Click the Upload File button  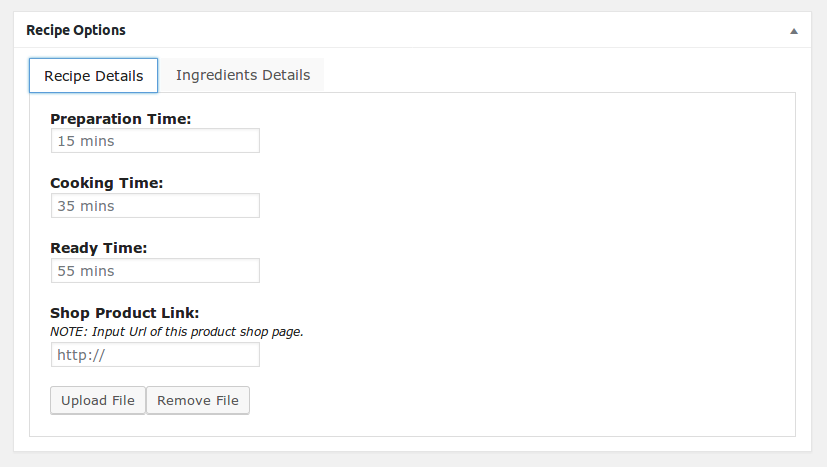[98, 401]
